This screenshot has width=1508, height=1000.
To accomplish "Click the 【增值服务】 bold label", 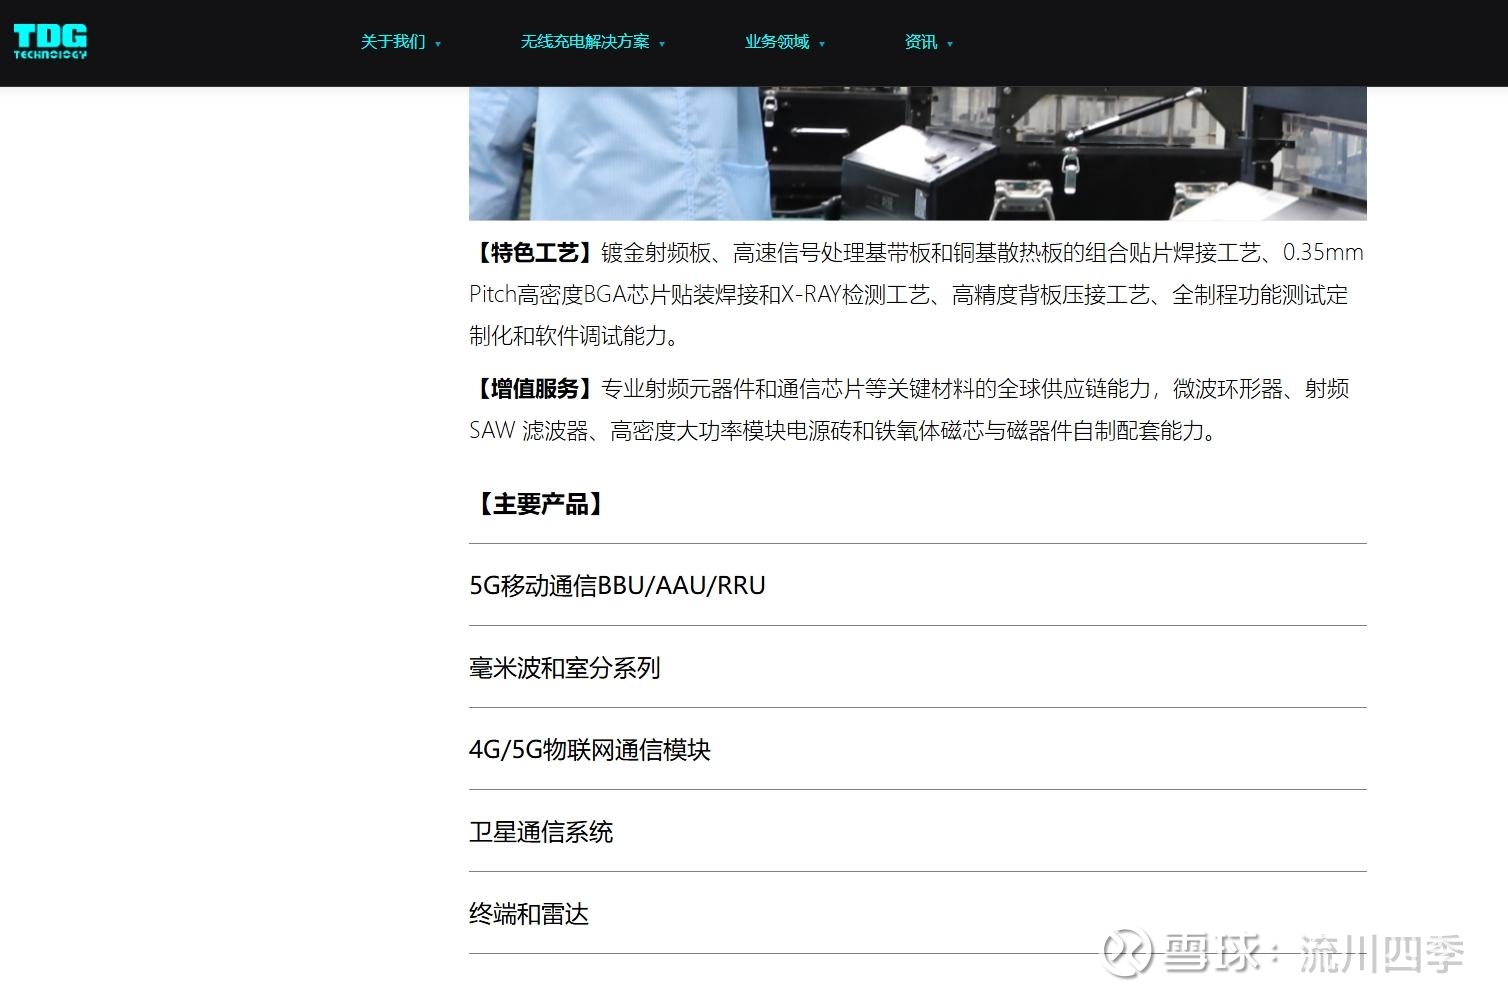I will coord(535,389).
